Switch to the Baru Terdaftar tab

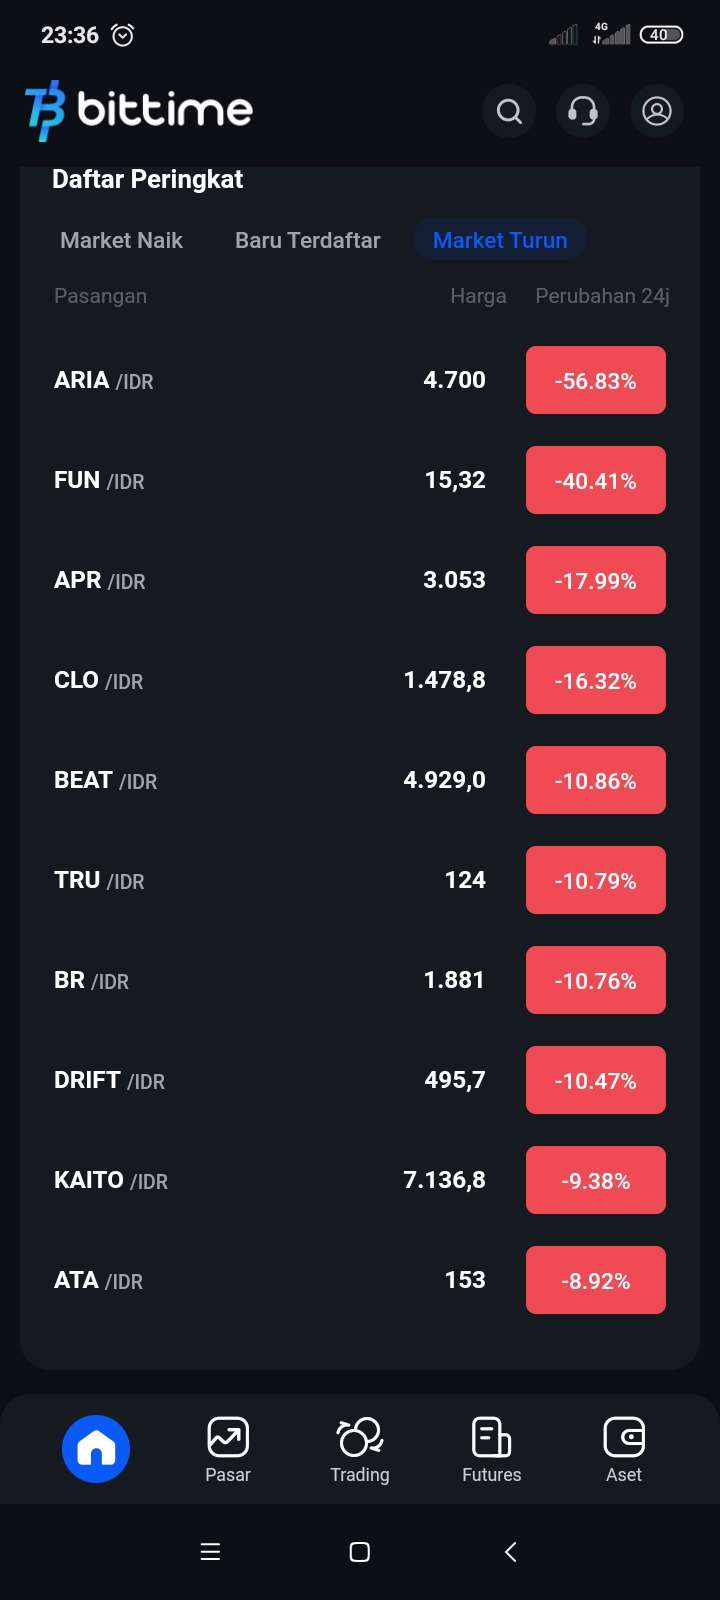click(307, 240)
